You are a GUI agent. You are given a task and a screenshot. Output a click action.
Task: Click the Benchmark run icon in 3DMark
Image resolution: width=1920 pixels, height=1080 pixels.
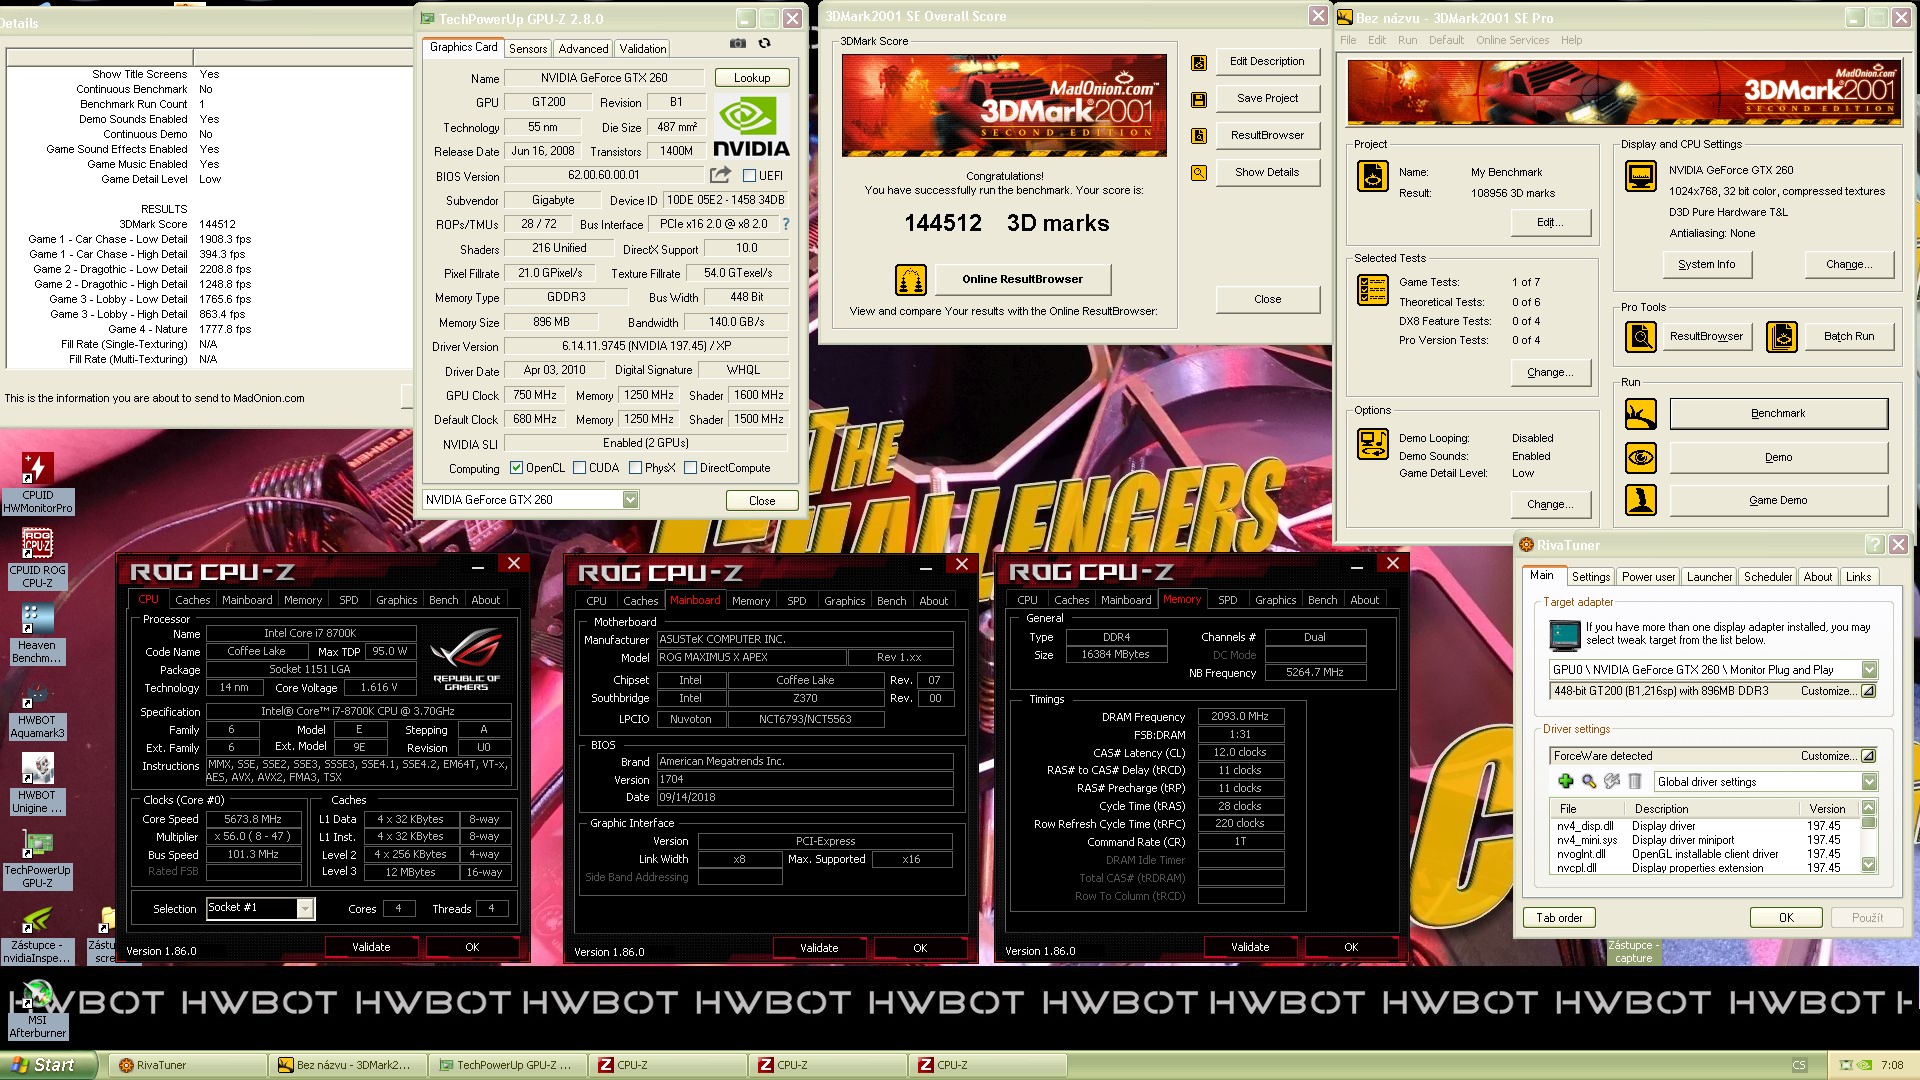coord(1641,414)
